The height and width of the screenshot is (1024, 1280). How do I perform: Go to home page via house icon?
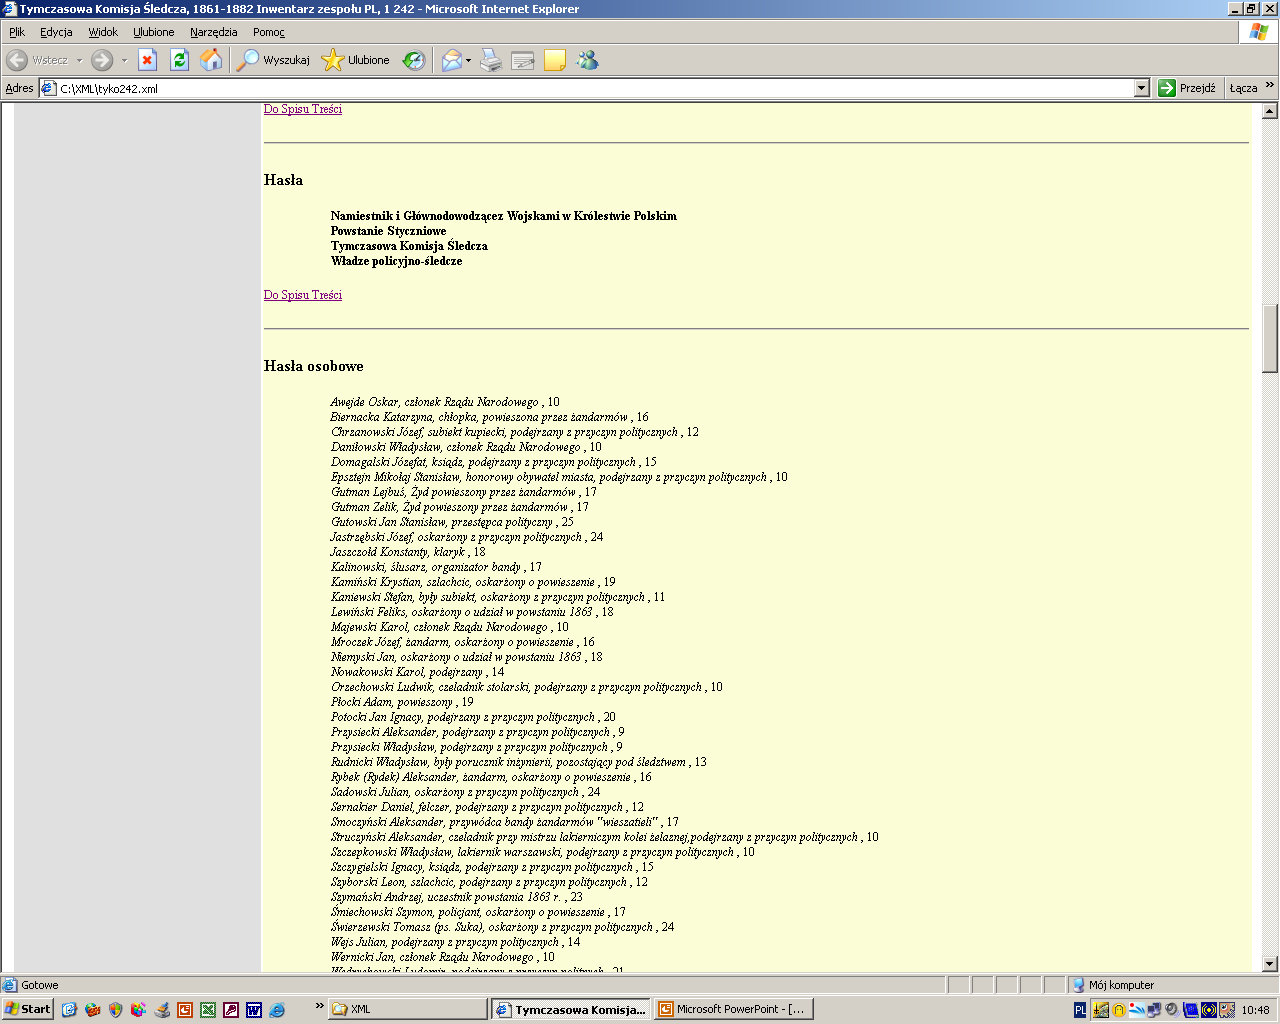click(211, 60)
